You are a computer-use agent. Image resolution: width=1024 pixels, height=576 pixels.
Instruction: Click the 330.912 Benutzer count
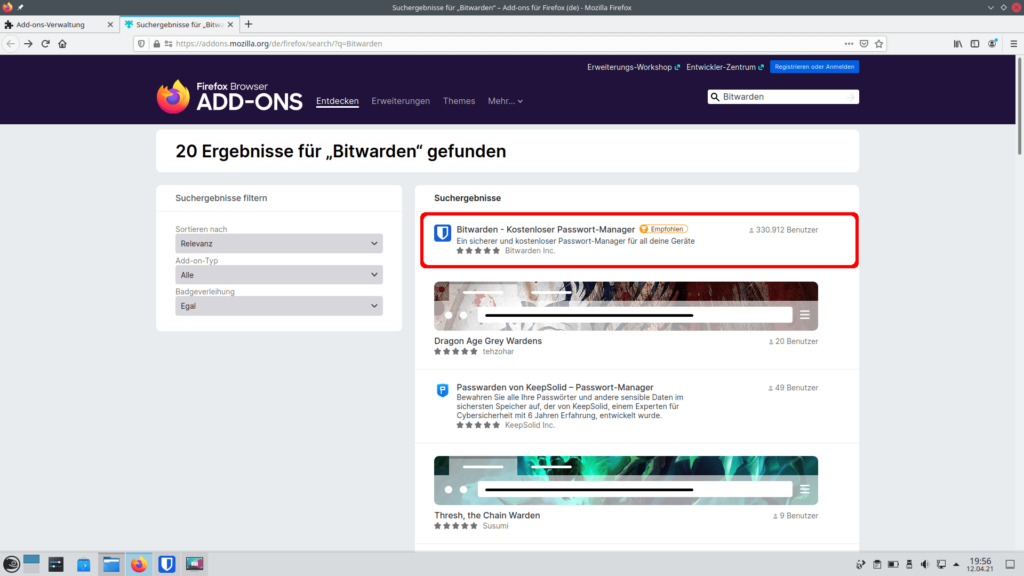point(783,230)
